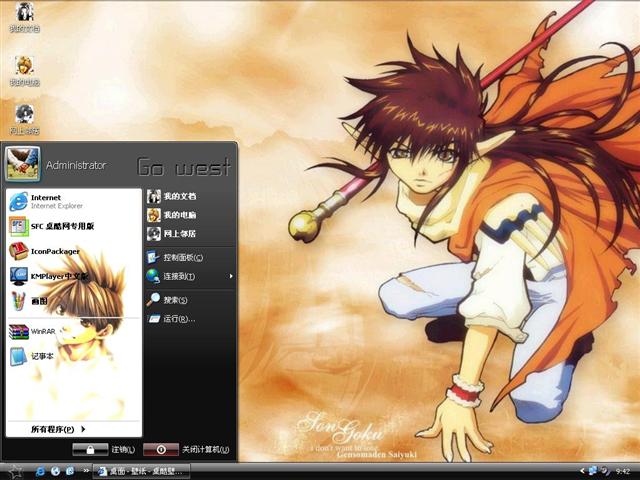This screenshot has width=640, height=480.
Task: Click the Administrator user name
Action: click(x=76, y=165)
